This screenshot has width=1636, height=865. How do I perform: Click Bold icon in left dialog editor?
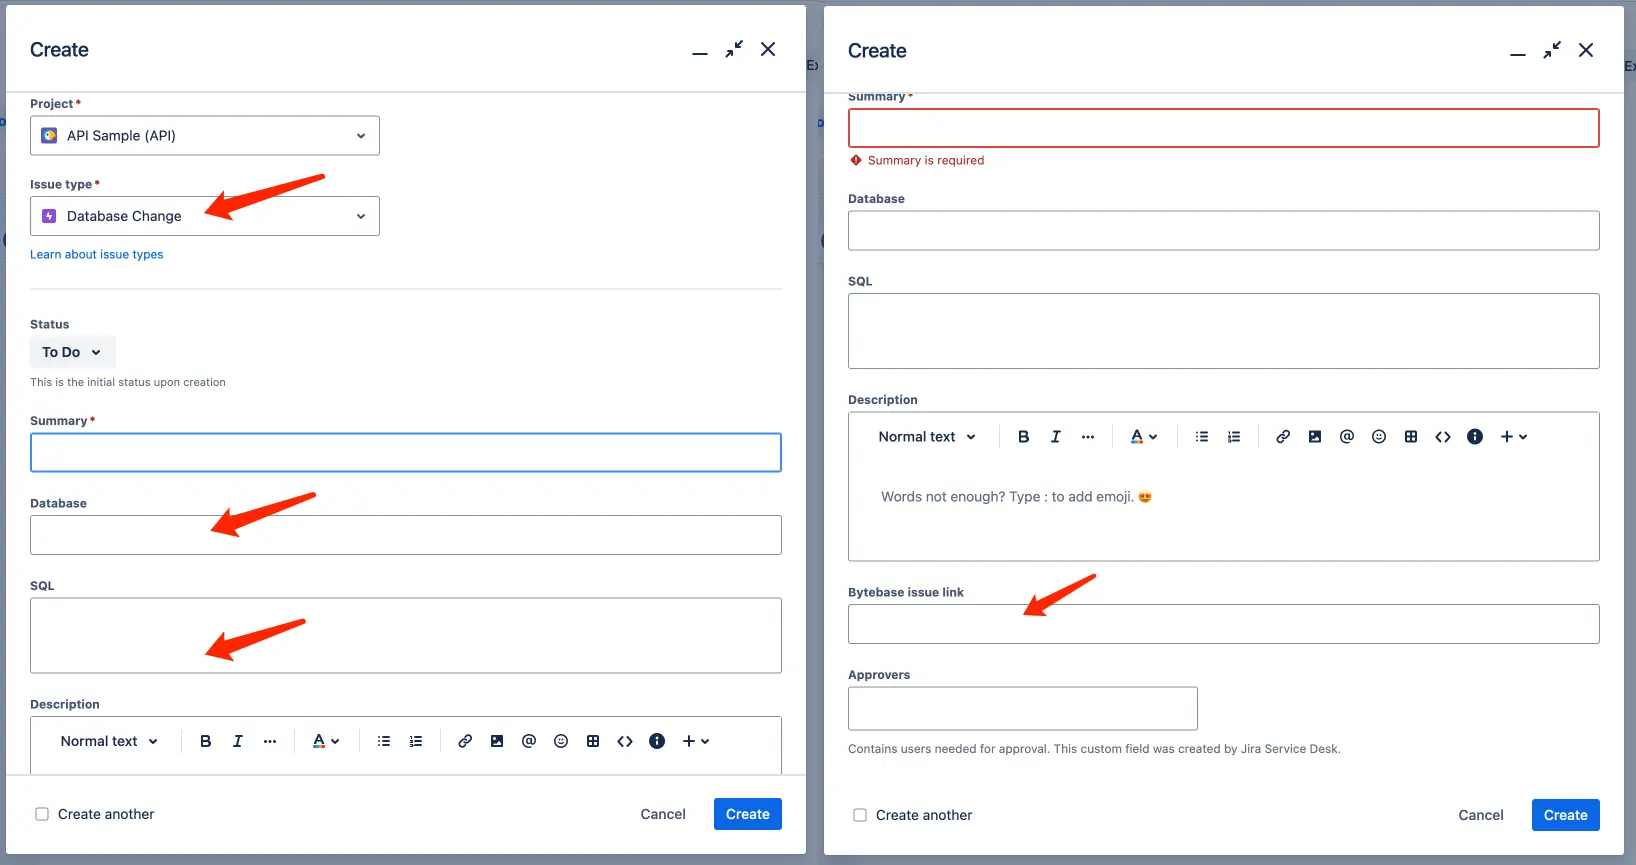(x=205, y=741)
